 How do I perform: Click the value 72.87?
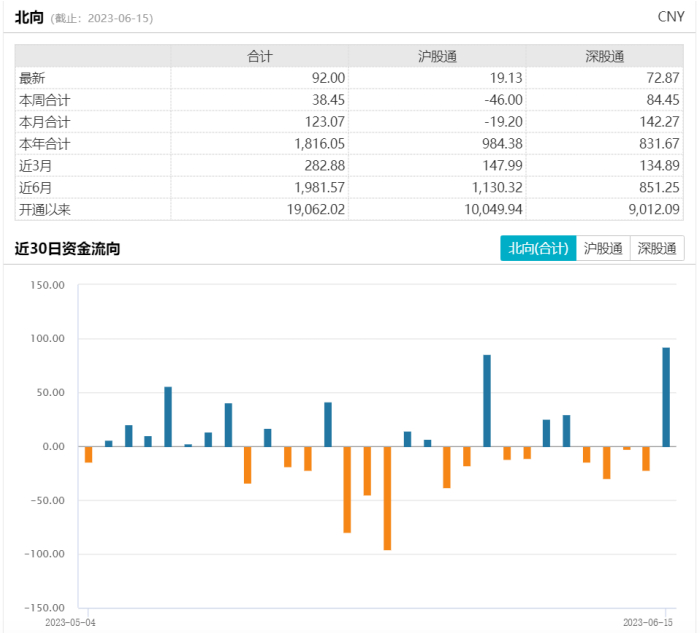[663, 78]
